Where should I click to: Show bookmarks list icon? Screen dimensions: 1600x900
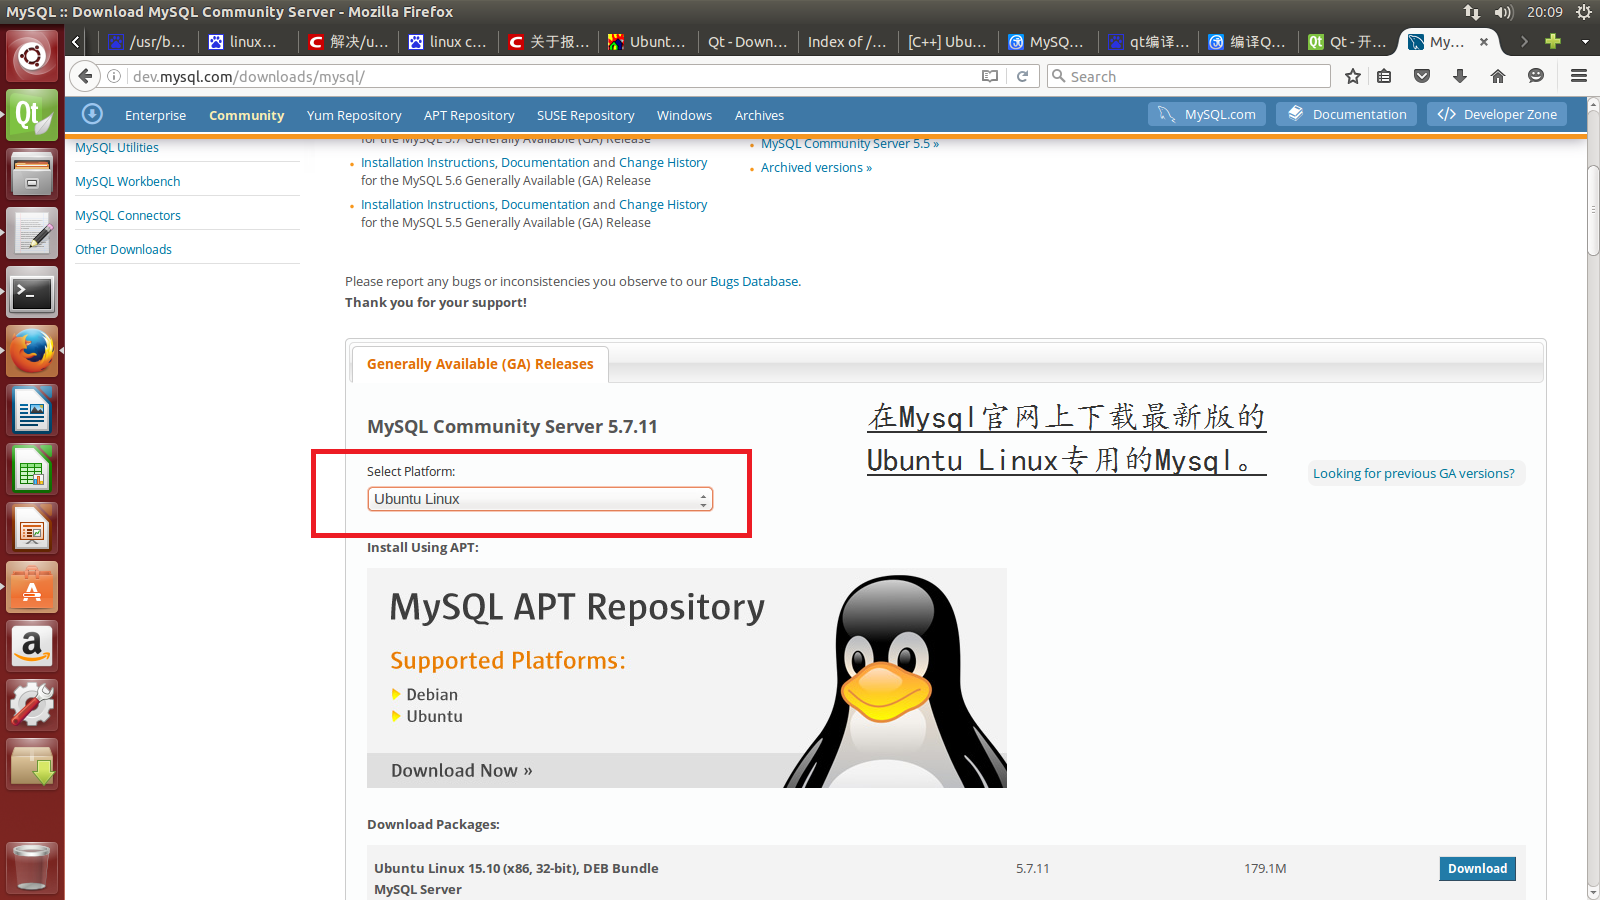[1384, 76]
